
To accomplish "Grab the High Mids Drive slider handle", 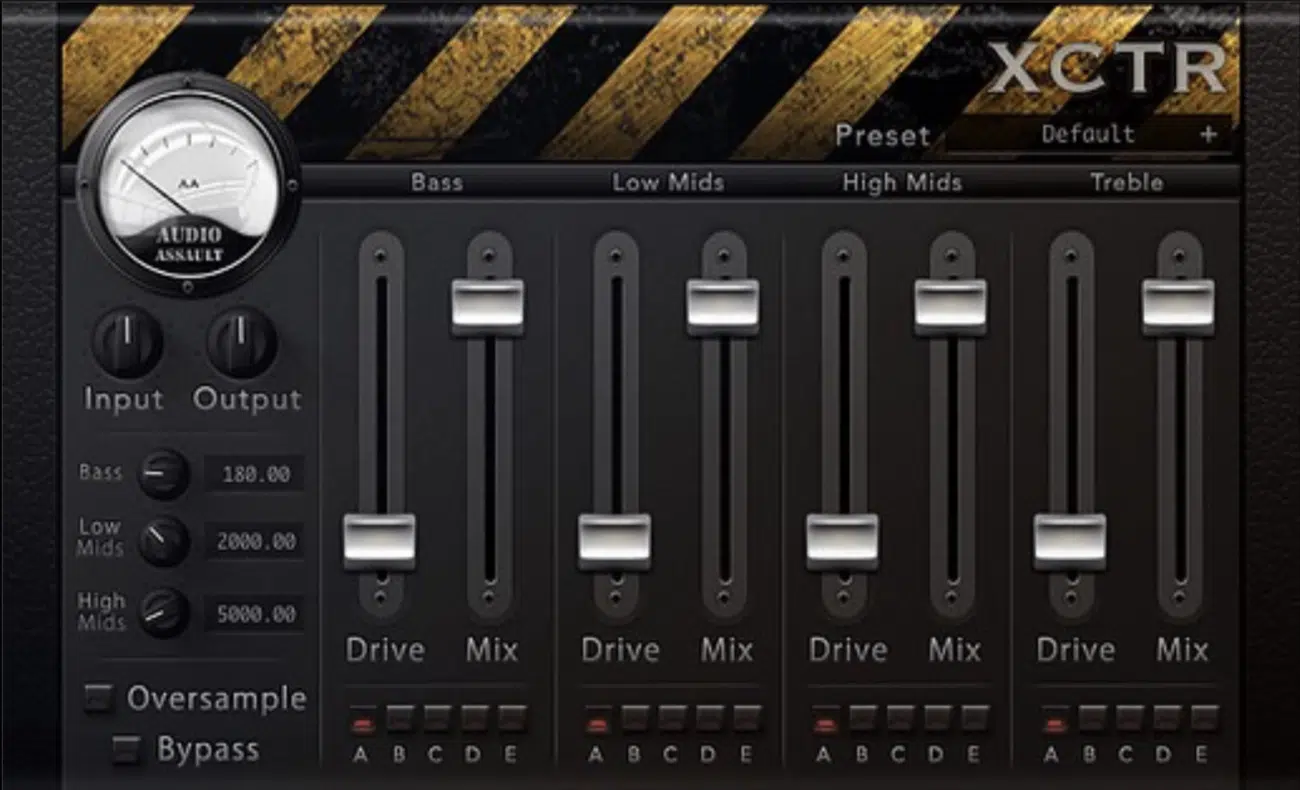I will [x=843, y=541].
